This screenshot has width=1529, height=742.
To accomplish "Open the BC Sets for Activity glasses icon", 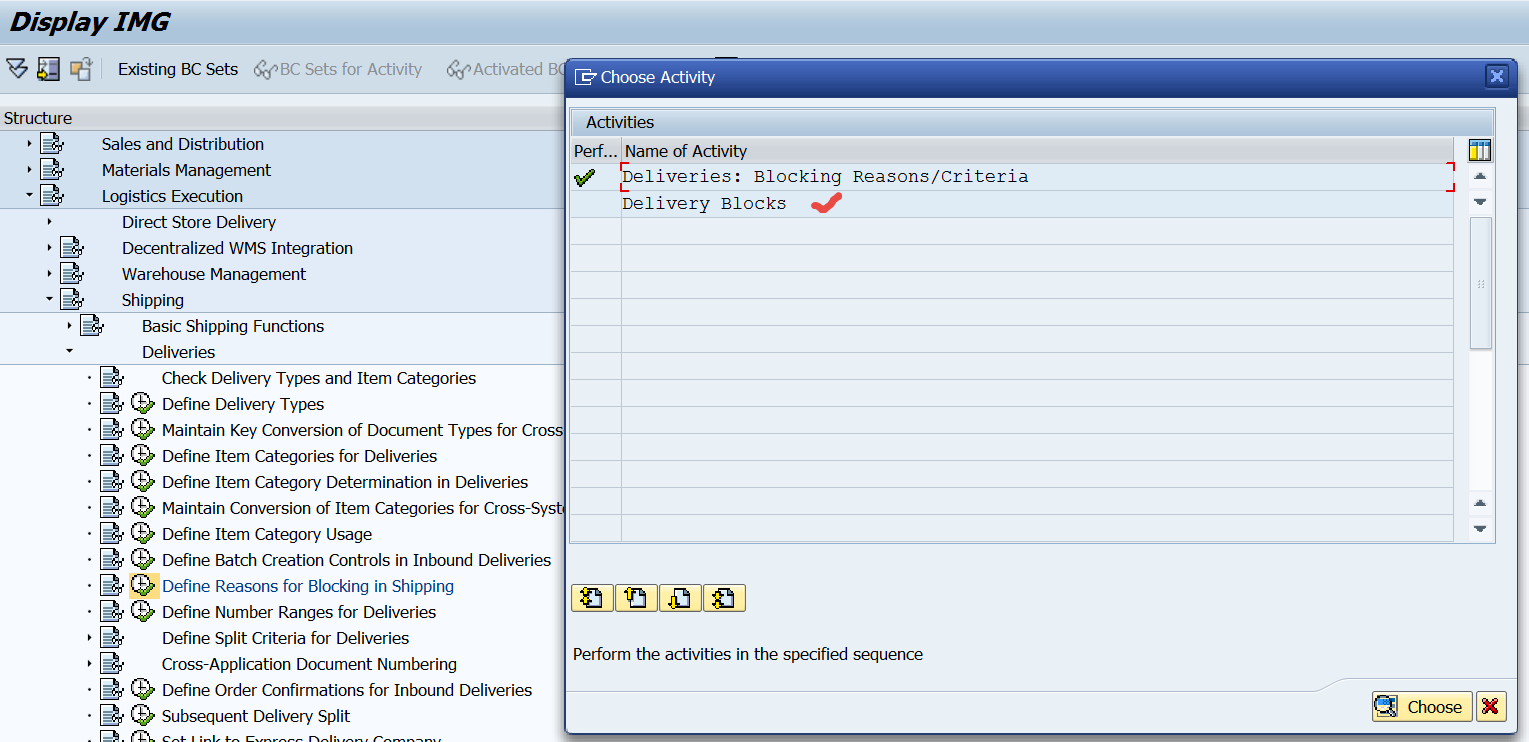I will 266,69.
